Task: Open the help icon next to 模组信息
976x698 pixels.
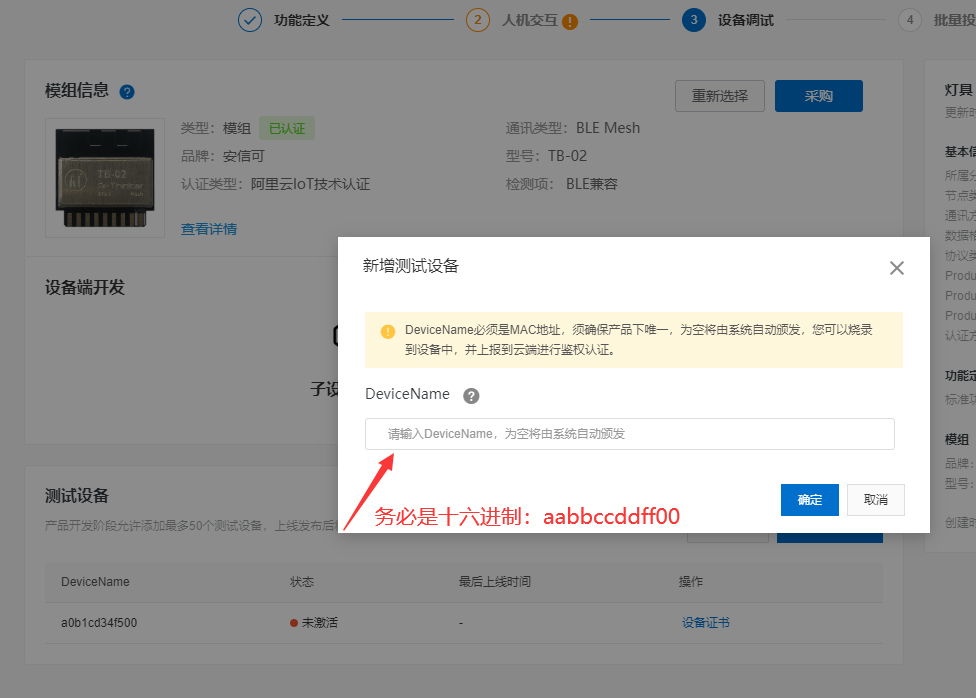Action: pos(126,91)
